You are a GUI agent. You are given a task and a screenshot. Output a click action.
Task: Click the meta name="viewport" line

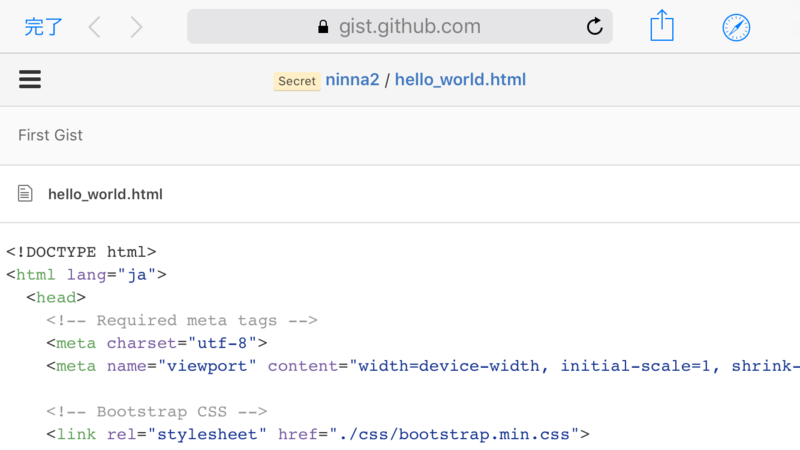point(423,366)
